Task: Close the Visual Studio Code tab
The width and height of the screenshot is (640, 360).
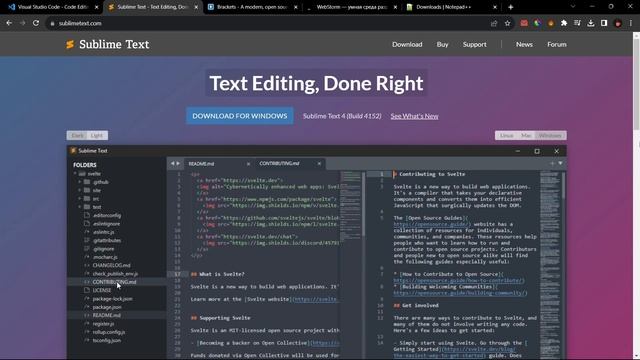Action: pyautogui.click(x=96, y=7)
